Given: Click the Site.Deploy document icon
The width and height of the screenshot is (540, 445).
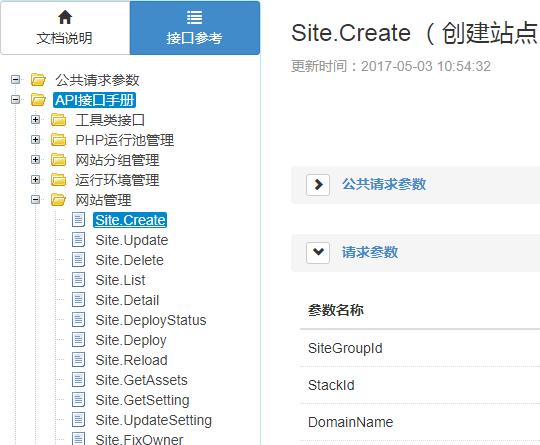Looking at the screenshot, I should (x=78, y=339).
